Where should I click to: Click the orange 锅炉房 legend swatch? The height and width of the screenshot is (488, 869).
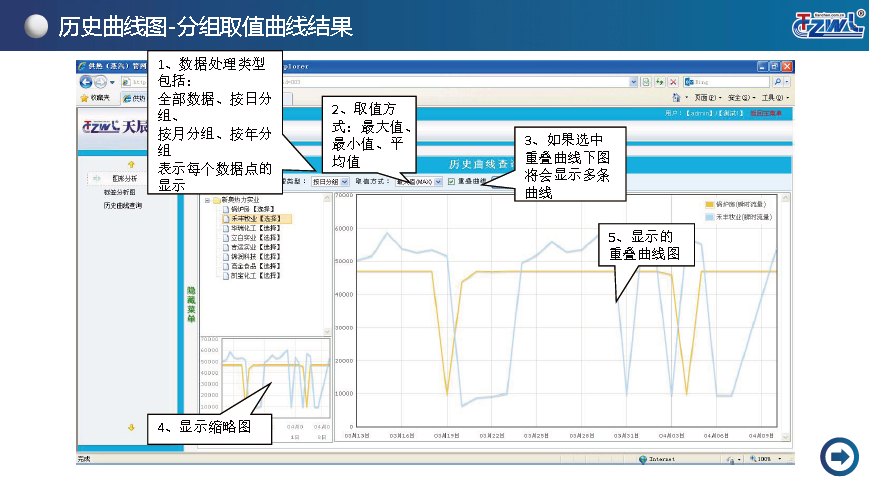tap(709, 204)
